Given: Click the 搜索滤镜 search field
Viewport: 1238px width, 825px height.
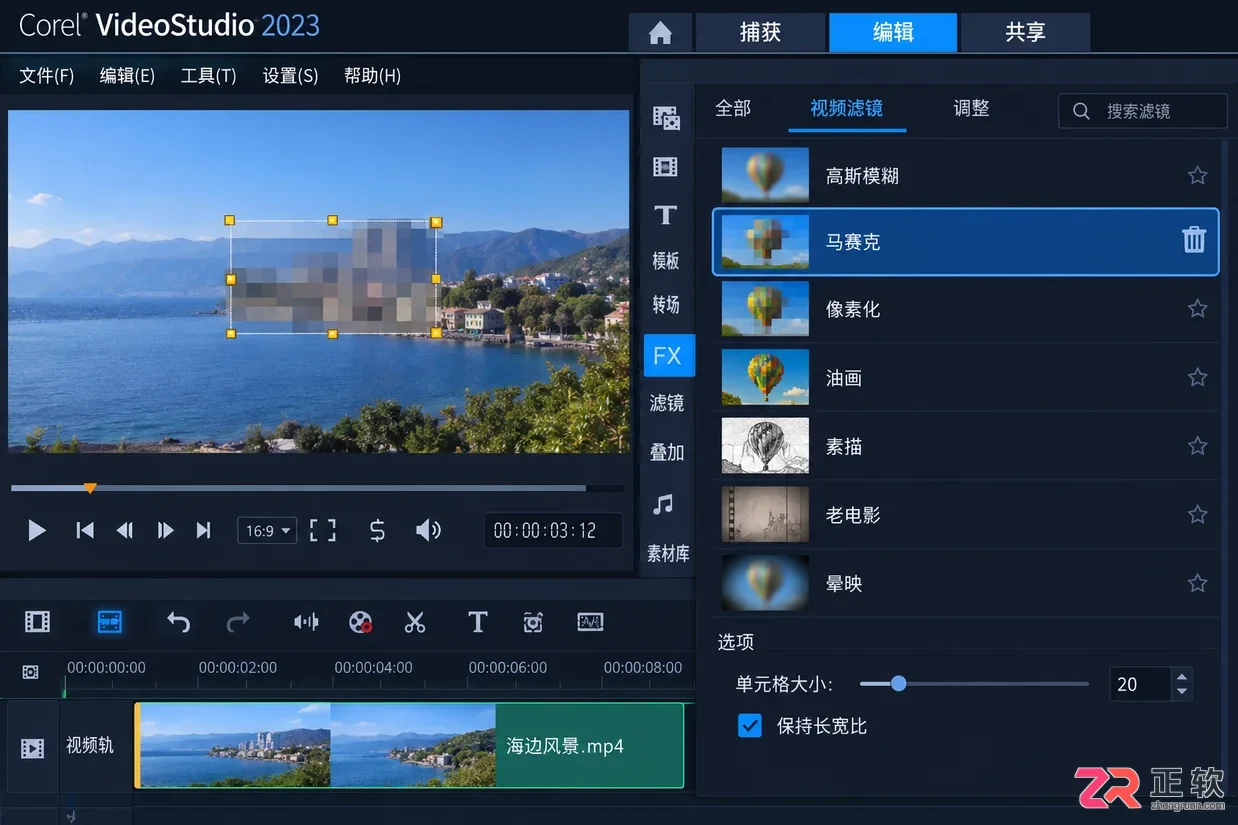Looking at the screenshot, I should [x=1142, y=111].
